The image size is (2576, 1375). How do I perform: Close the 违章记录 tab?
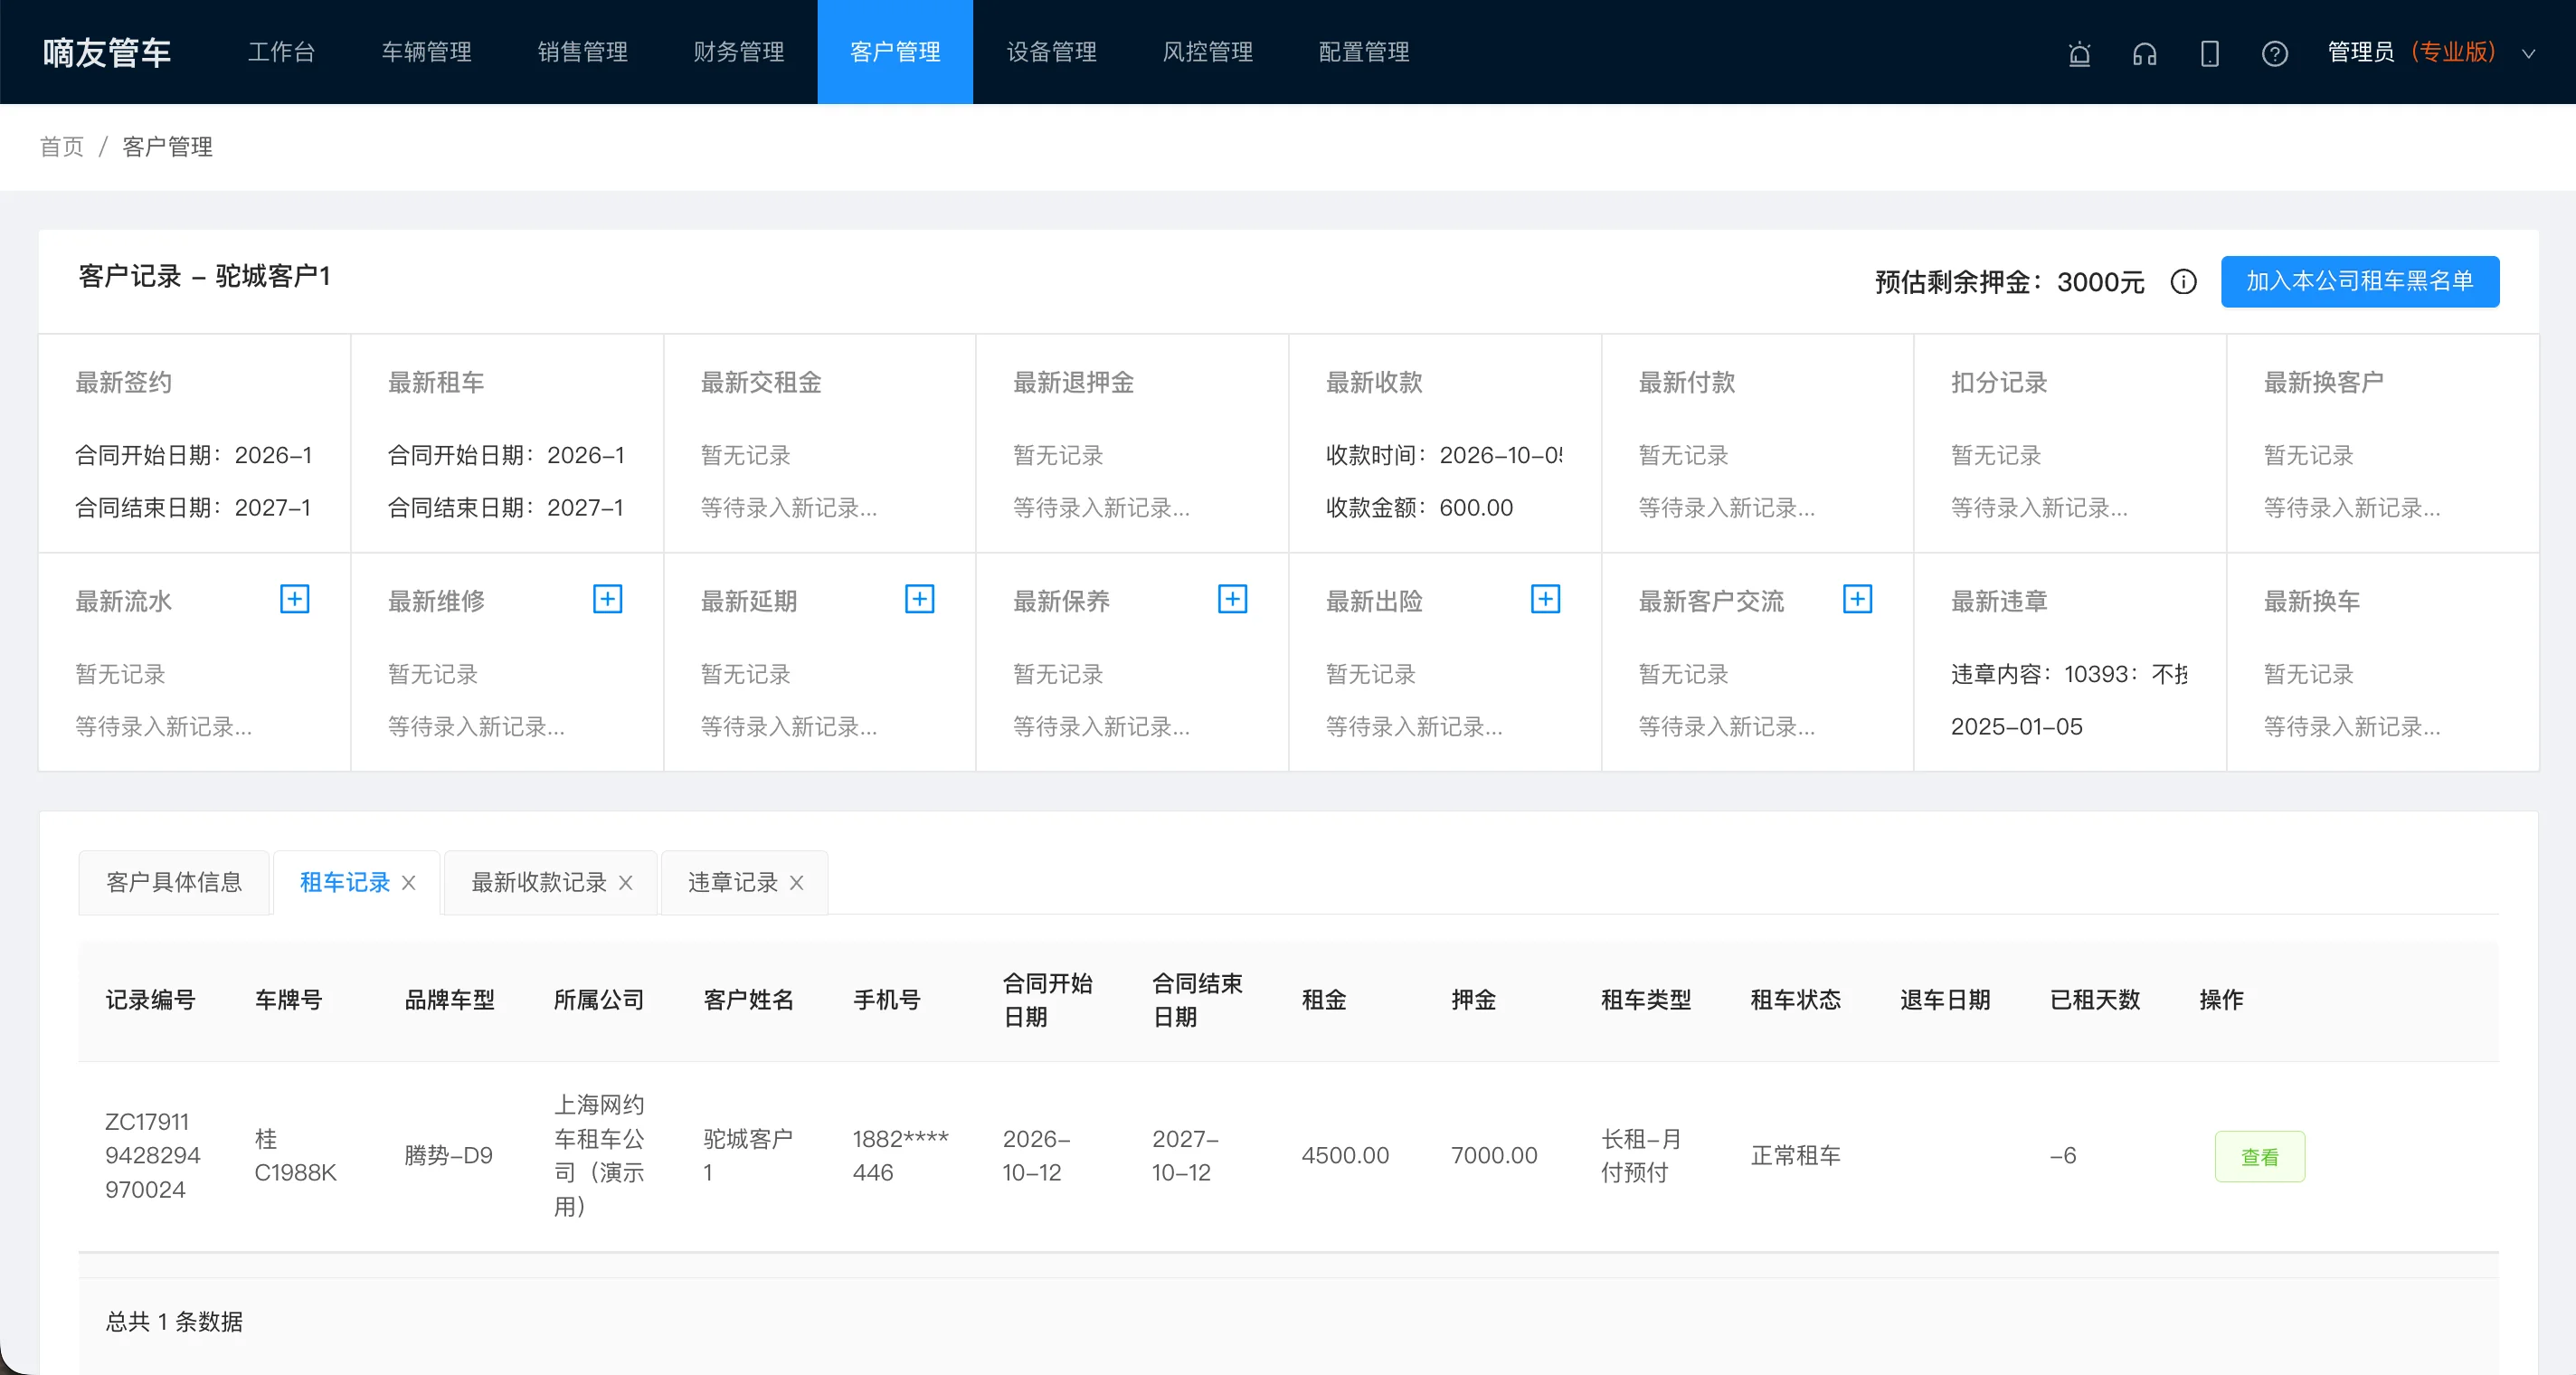[796, 883]
